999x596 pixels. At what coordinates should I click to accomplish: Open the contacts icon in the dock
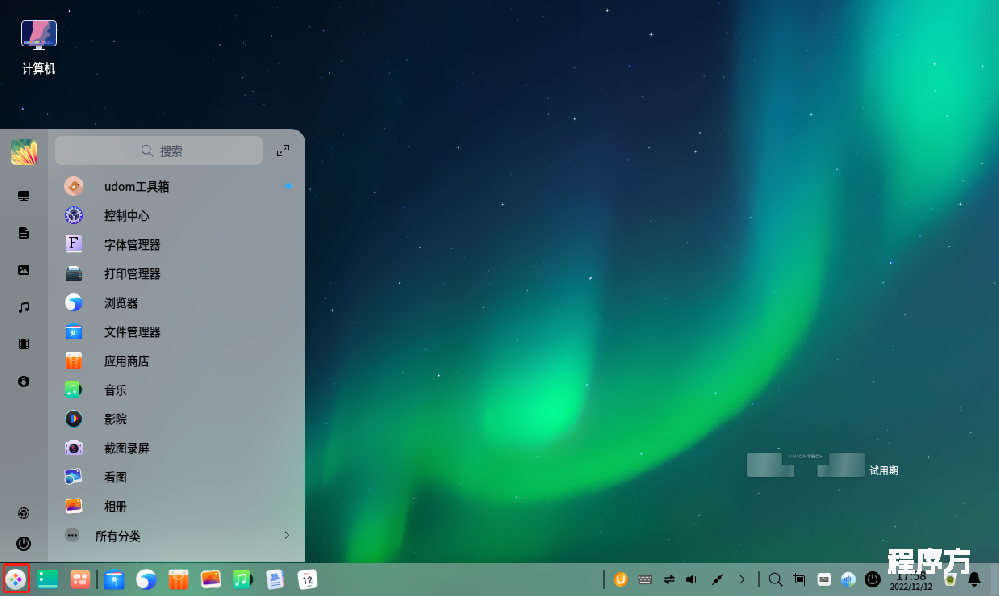tap(275, 579)
